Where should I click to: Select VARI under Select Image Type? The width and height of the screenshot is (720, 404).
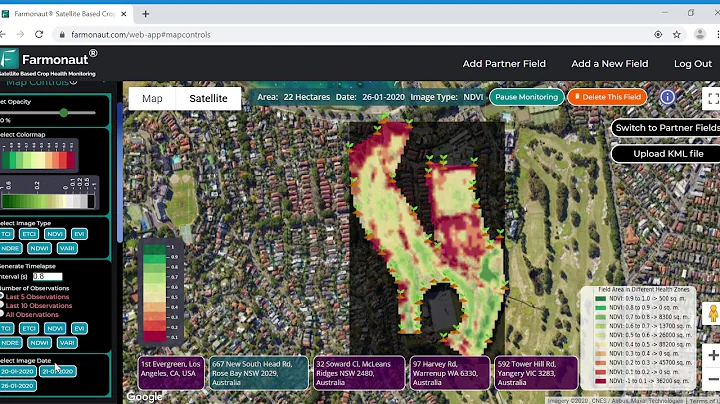pyautogui.click(x=67, y=248)
